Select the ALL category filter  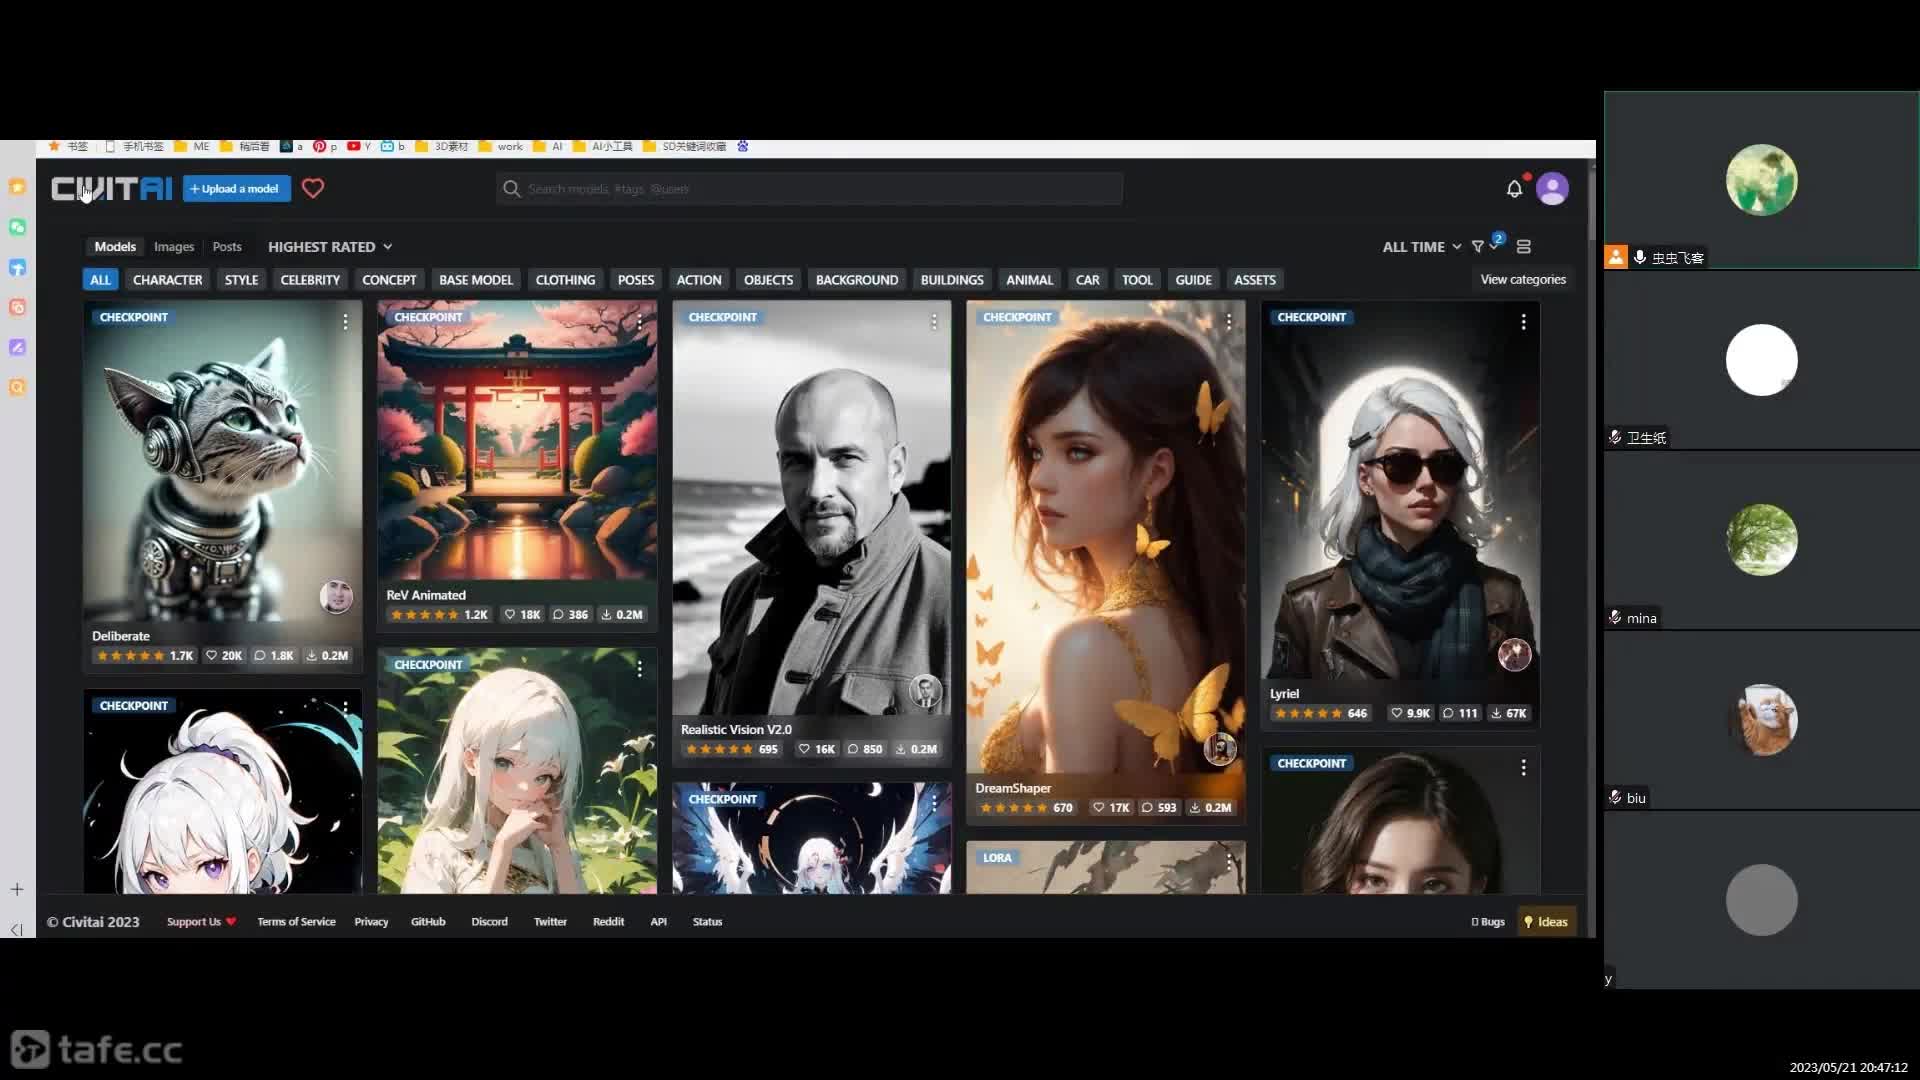(x=100, y=280)
